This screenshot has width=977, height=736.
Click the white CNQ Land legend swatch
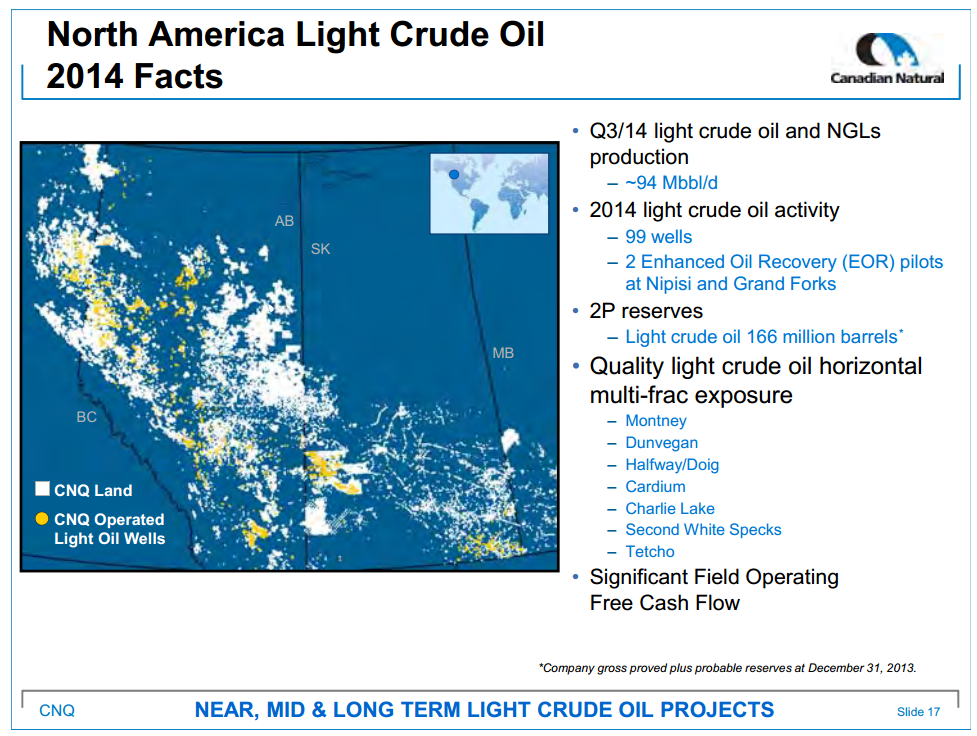click(42, 489)
